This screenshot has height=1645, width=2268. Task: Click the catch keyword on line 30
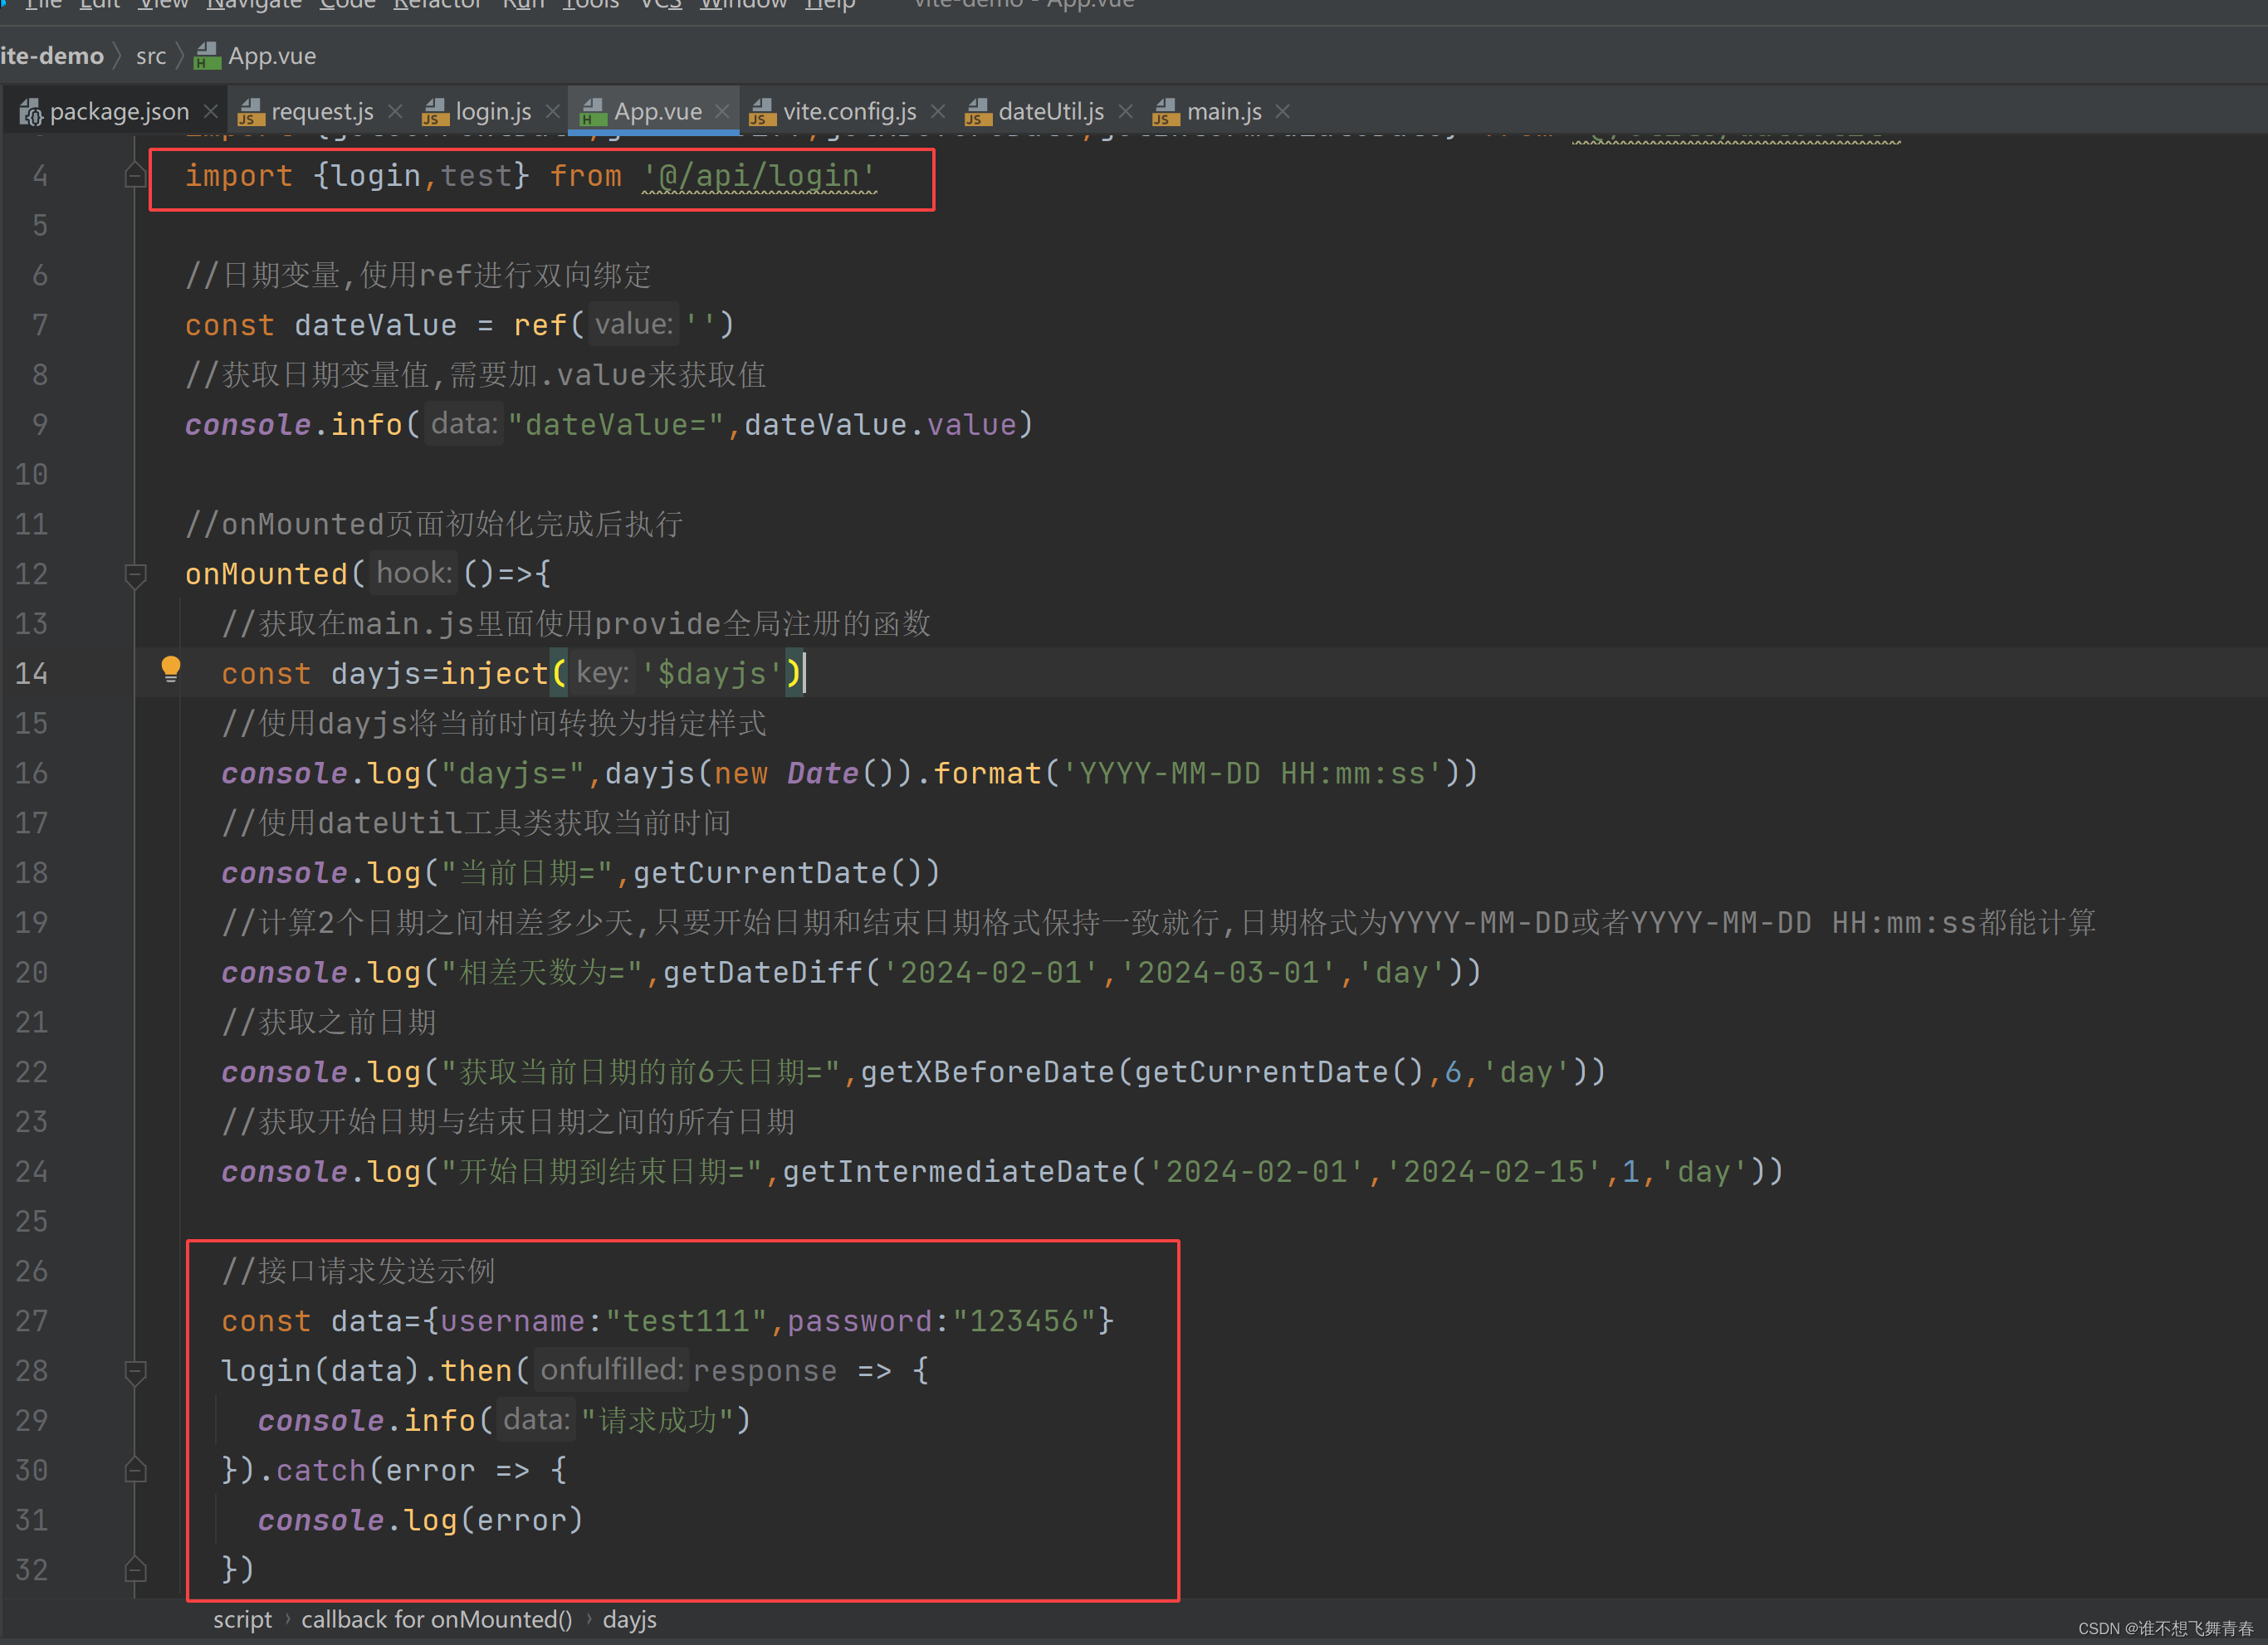tap(320, 1470)
